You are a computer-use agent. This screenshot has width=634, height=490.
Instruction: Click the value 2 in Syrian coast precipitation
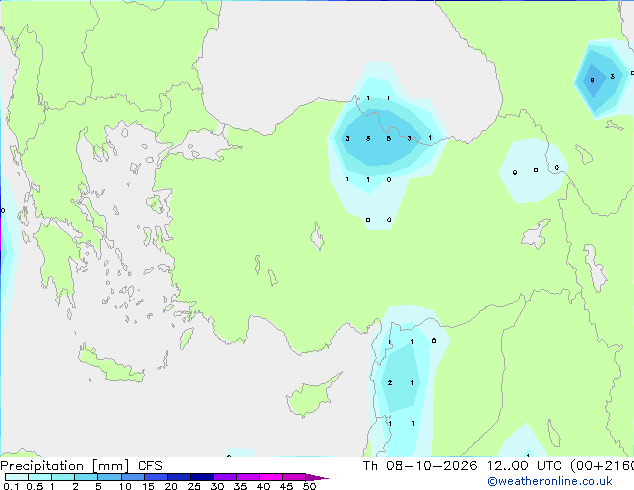pos(390,382)
